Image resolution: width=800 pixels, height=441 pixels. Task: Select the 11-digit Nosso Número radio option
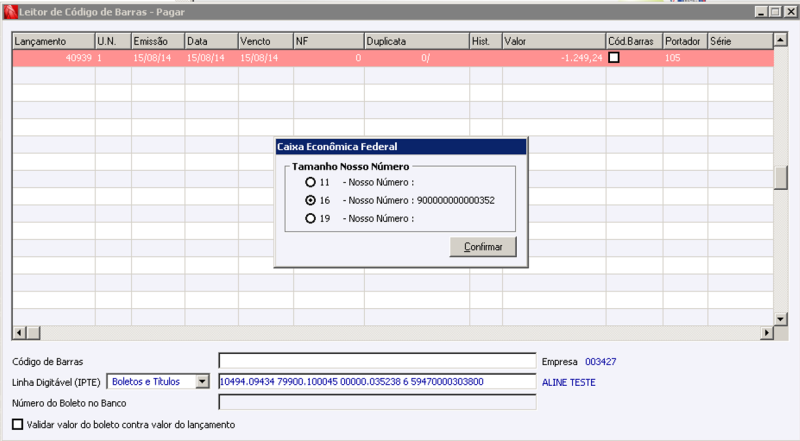[x=310, y=182]
